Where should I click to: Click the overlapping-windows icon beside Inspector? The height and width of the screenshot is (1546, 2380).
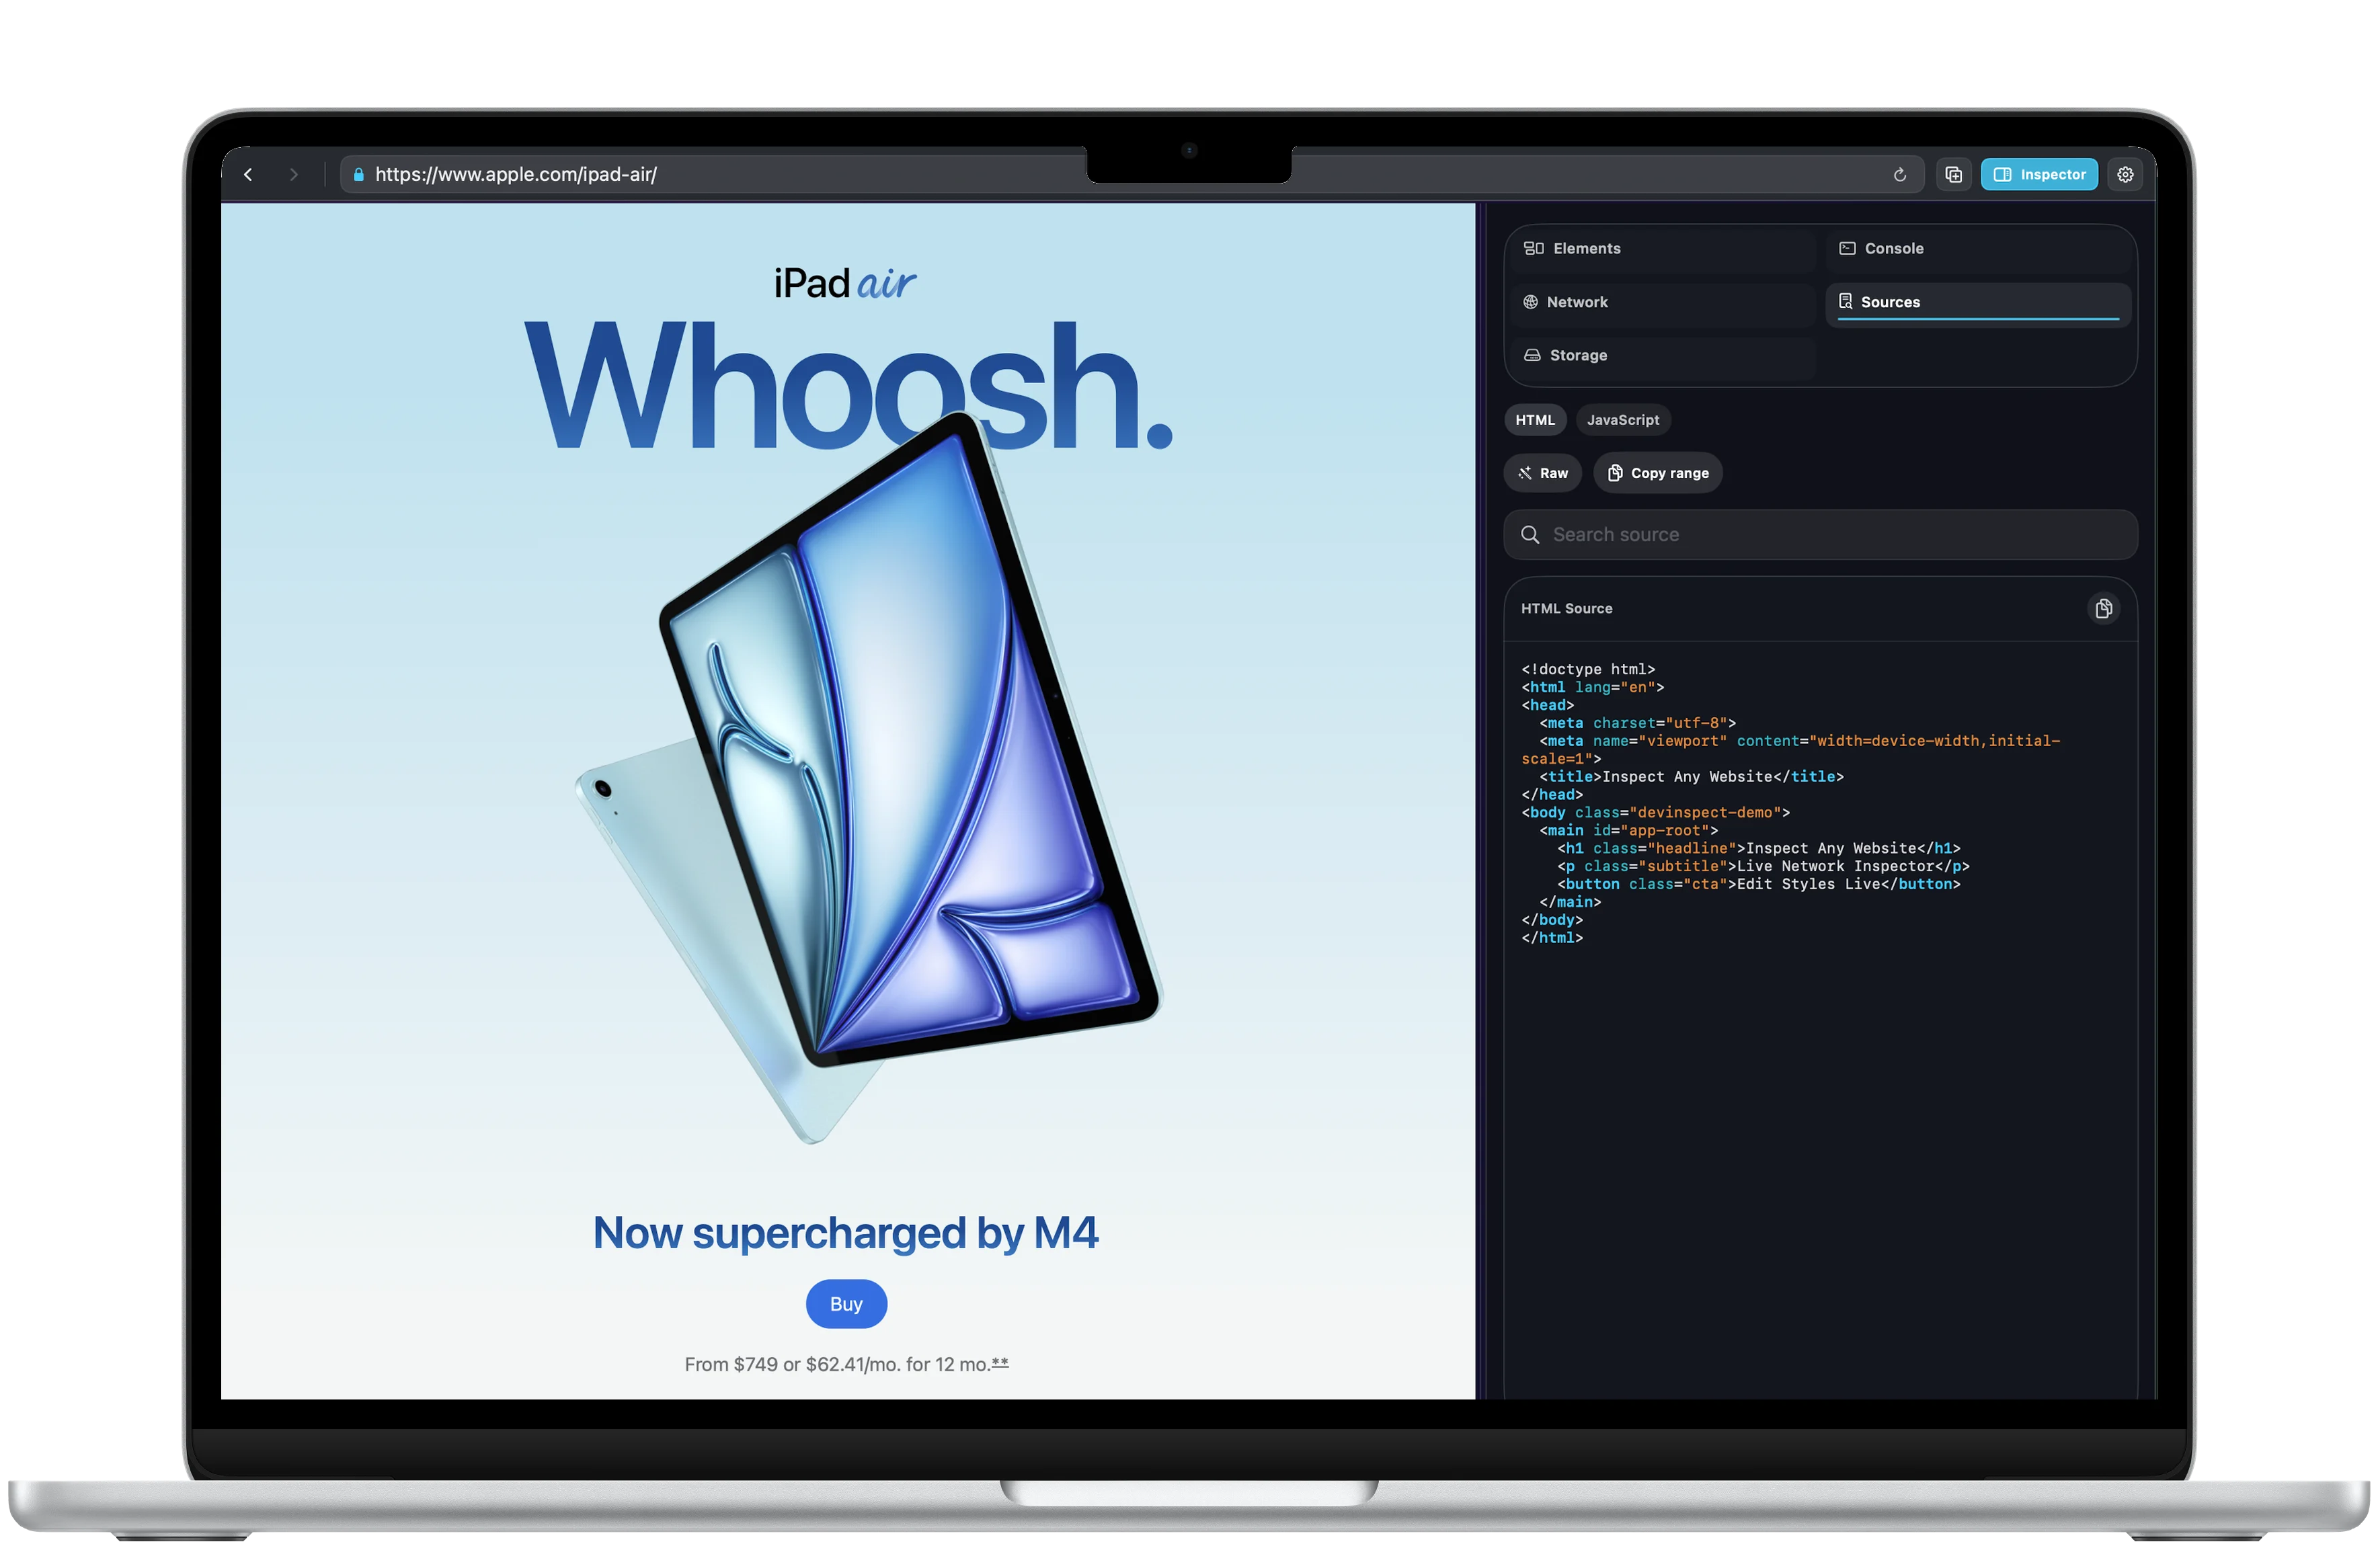[1953, 175]
